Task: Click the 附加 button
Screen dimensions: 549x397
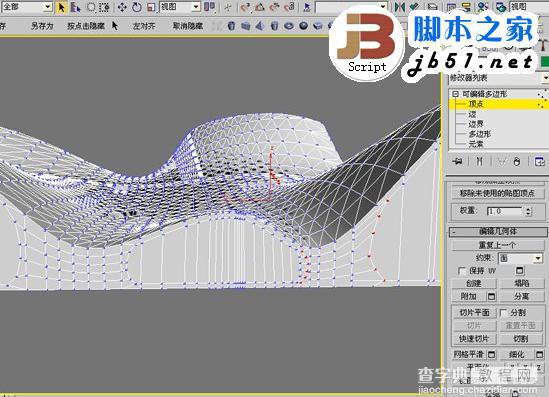Action: [x=469, y=297]
